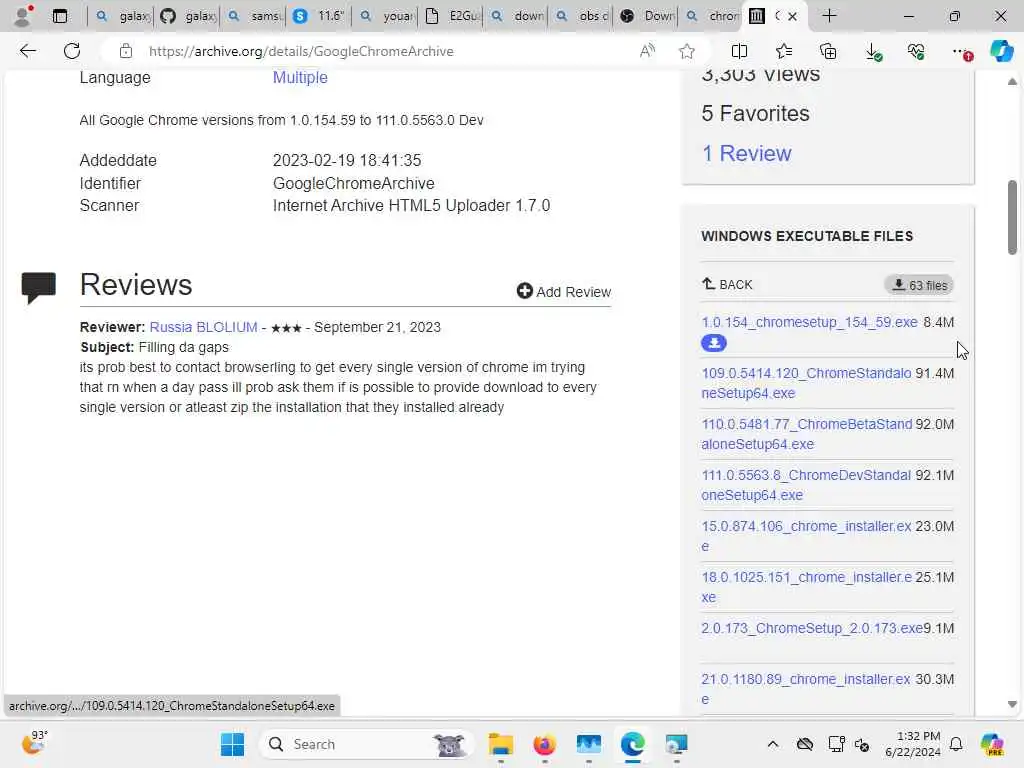This screenshot has width=1024, height=768.
Task: Switch to the 11.6" tab
Action: [319, 16]
